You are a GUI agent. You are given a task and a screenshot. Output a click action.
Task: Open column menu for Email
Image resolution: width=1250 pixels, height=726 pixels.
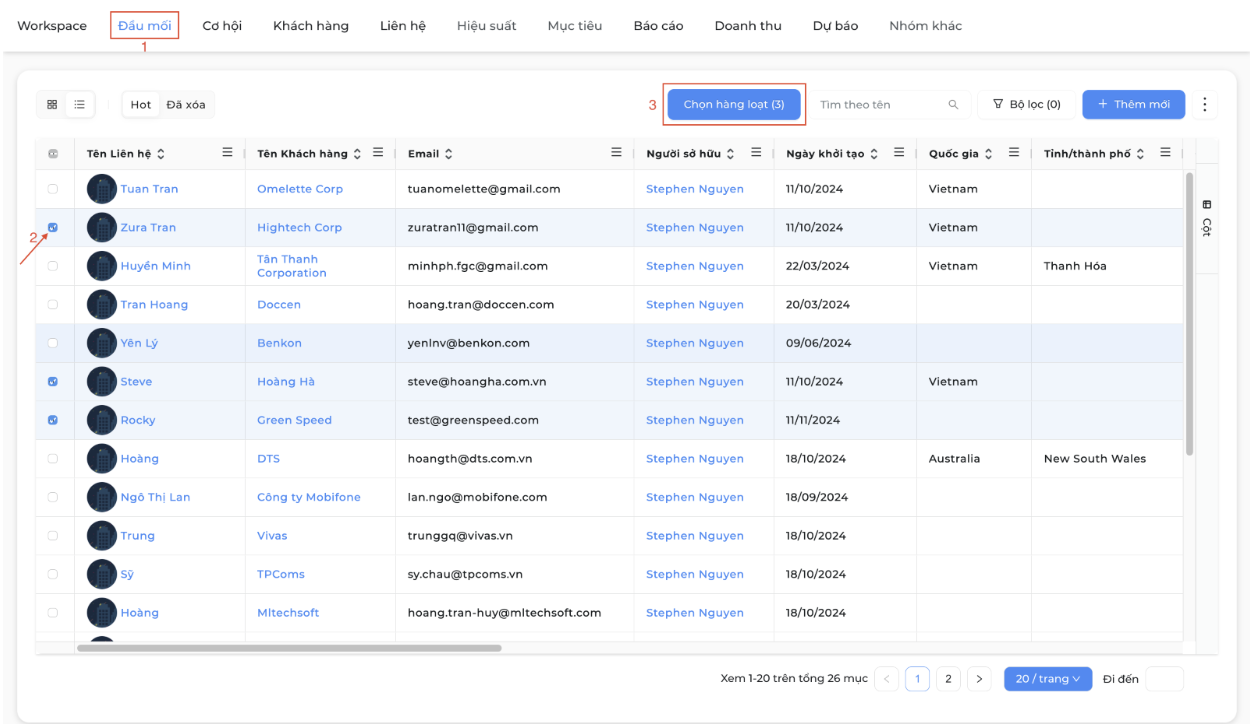tap(617, 153)
